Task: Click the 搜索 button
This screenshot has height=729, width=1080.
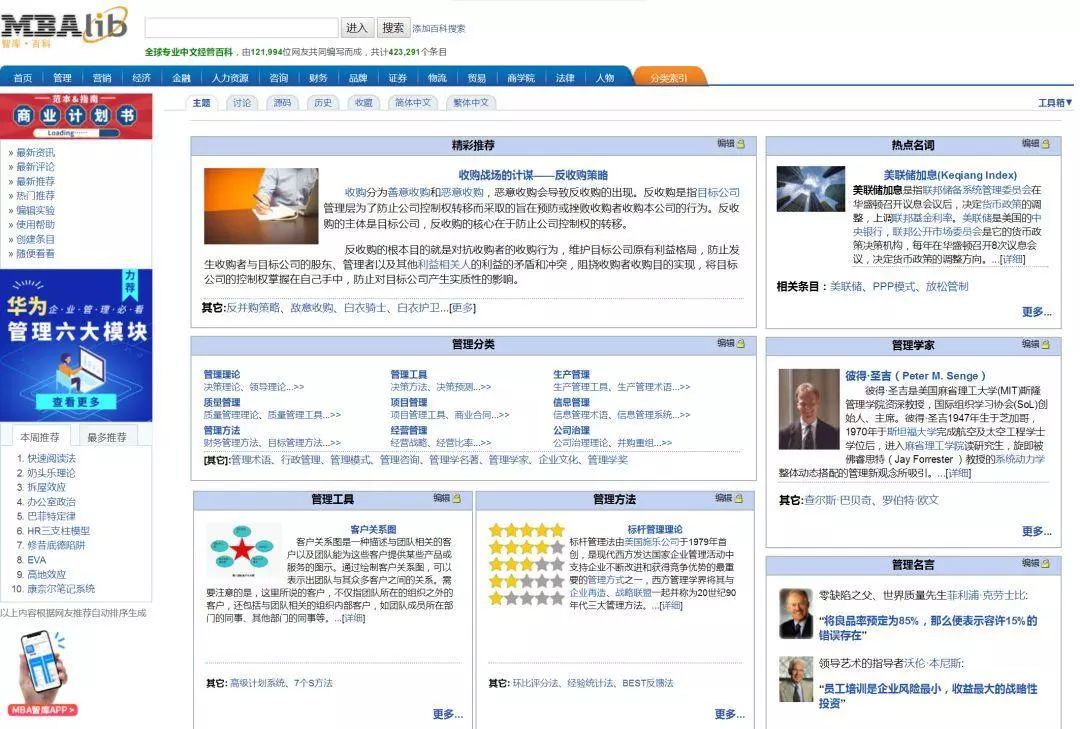Action: [x=393, y=28]
